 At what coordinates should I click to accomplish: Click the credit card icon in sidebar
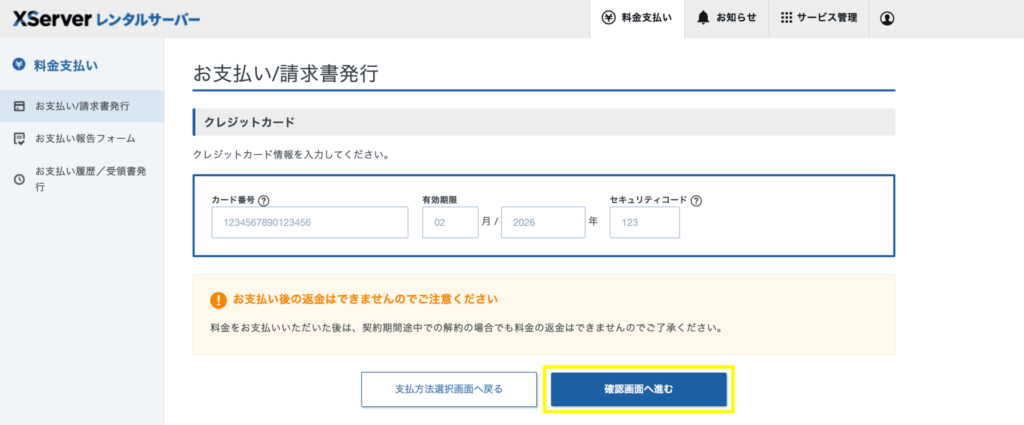(19, 105)
